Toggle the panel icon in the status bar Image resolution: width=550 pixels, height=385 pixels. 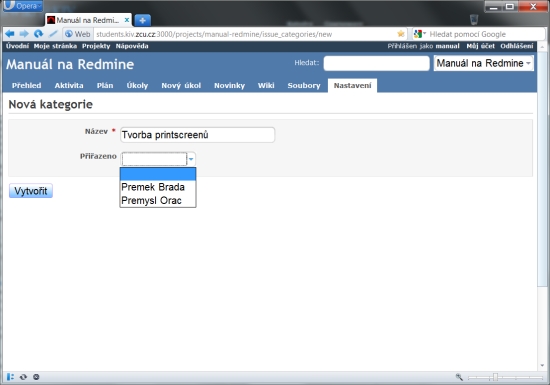11,377
